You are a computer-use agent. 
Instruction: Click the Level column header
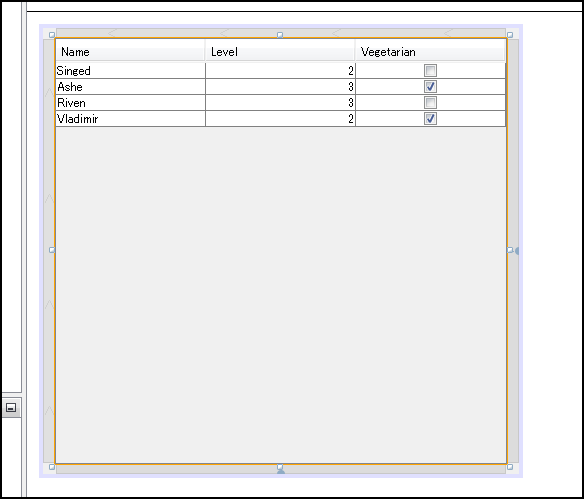[280, 51]
